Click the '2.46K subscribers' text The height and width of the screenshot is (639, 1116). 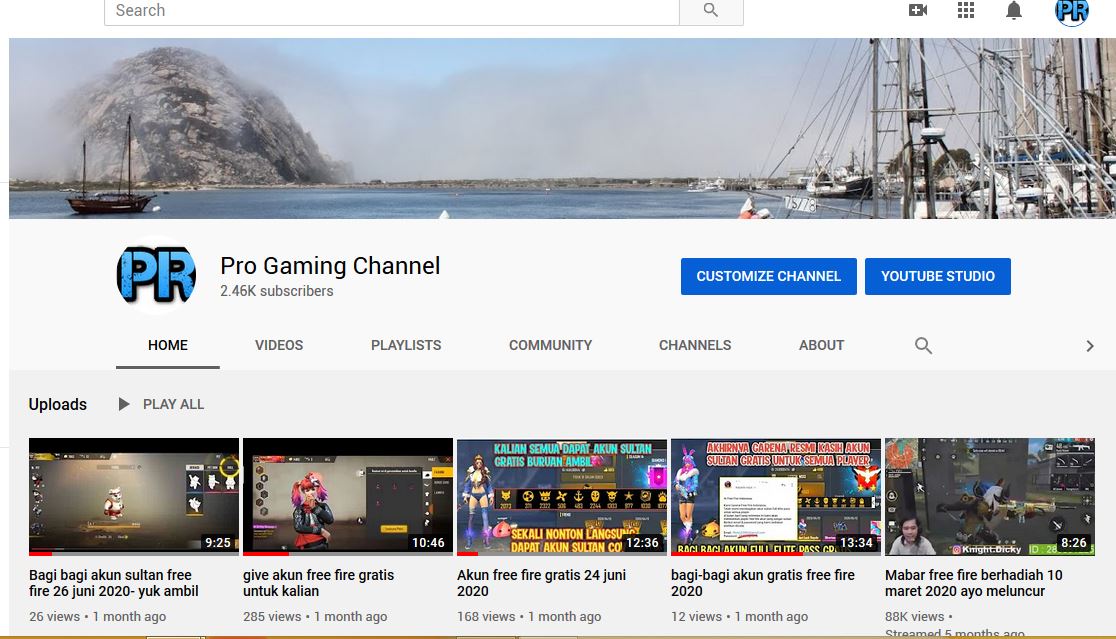277,291
